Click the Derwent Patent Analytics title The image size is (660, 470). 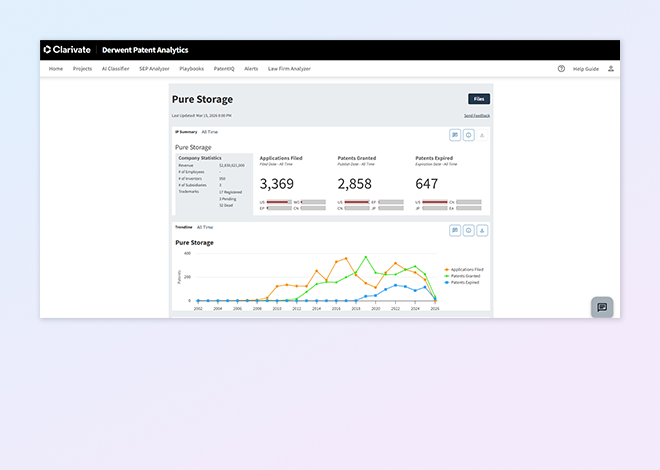[145, 50]
